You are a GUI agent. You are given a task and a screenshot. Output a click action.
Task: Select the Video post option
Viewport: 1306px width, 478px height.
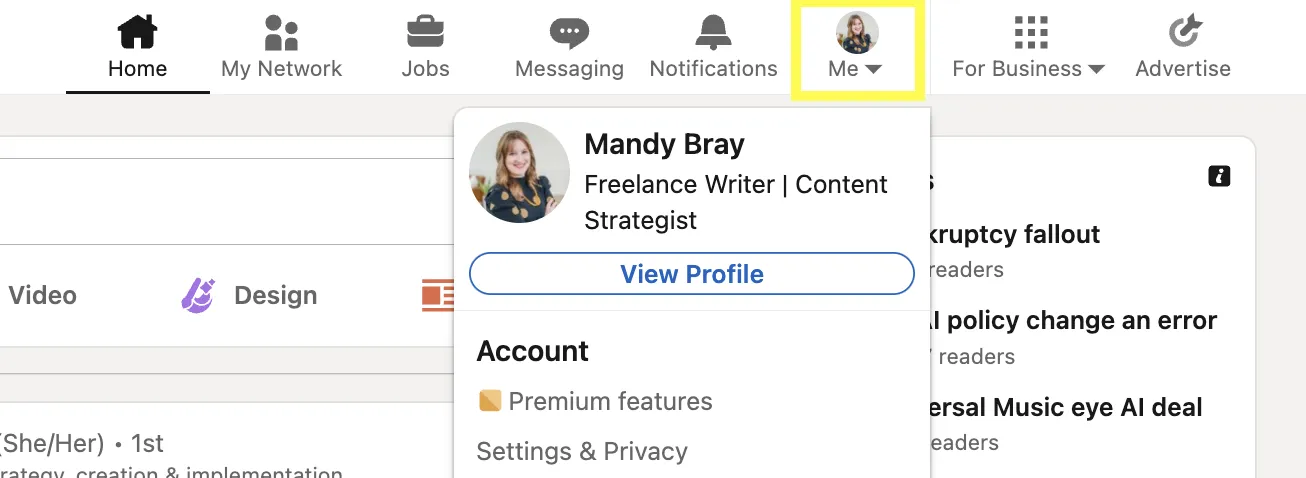[x=42, y=295]
